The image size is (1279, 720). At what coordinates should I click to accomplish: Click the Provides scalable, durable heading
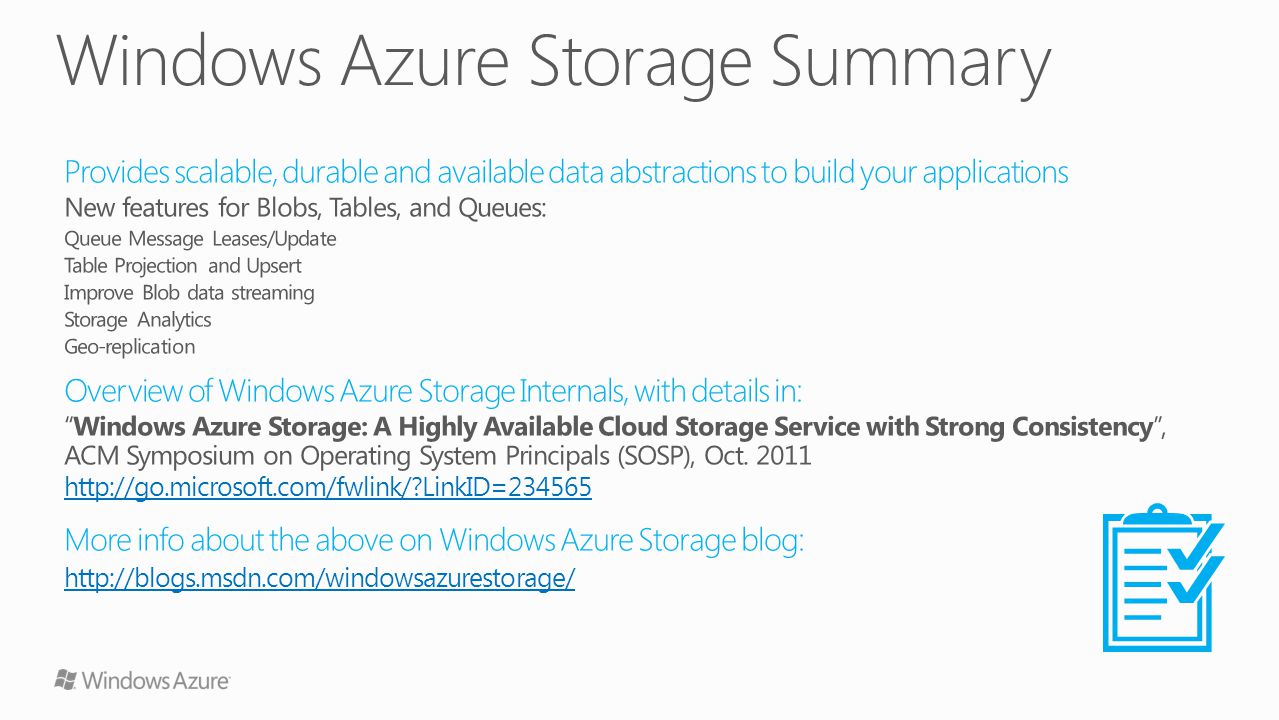coord(566,172)
